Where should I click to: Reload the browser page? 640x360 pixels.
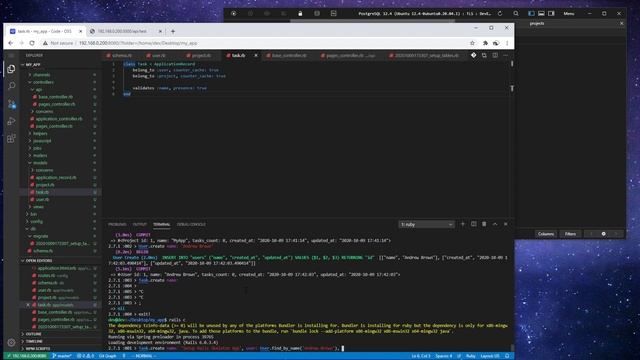32,43
